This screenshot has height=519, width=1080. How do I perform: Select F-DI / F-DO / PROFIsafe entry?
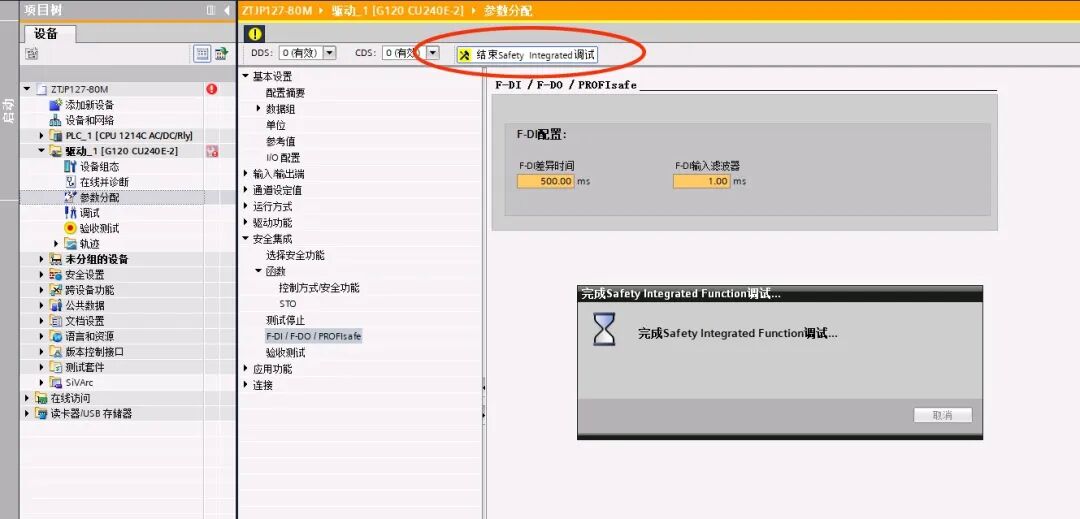[x=313, y=337]
